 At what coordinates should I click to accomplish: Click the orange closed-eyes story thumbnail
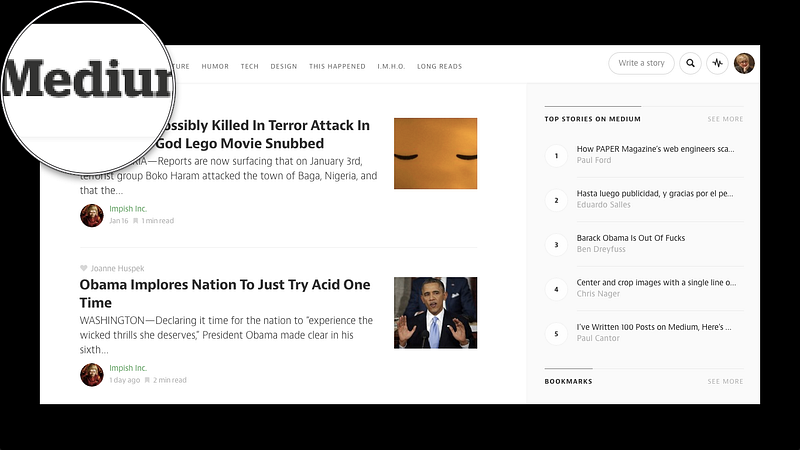tap(435, 154)
